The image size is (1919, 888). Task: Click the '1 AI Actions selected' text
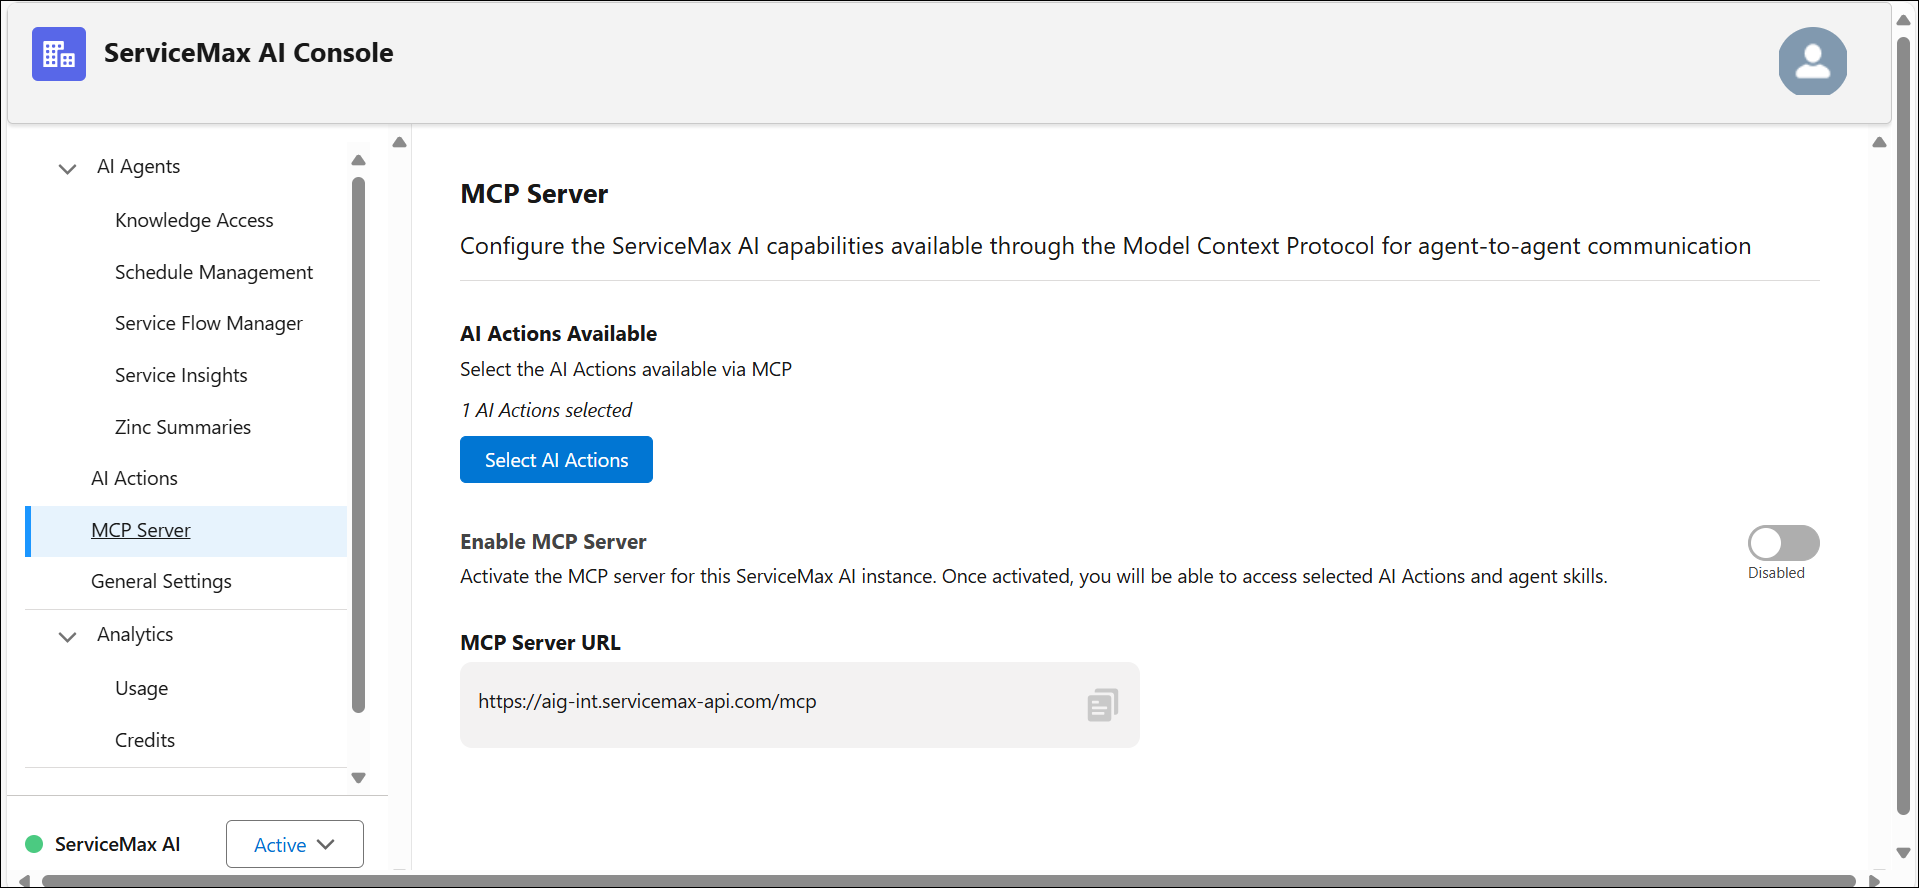tap(546, 410)
